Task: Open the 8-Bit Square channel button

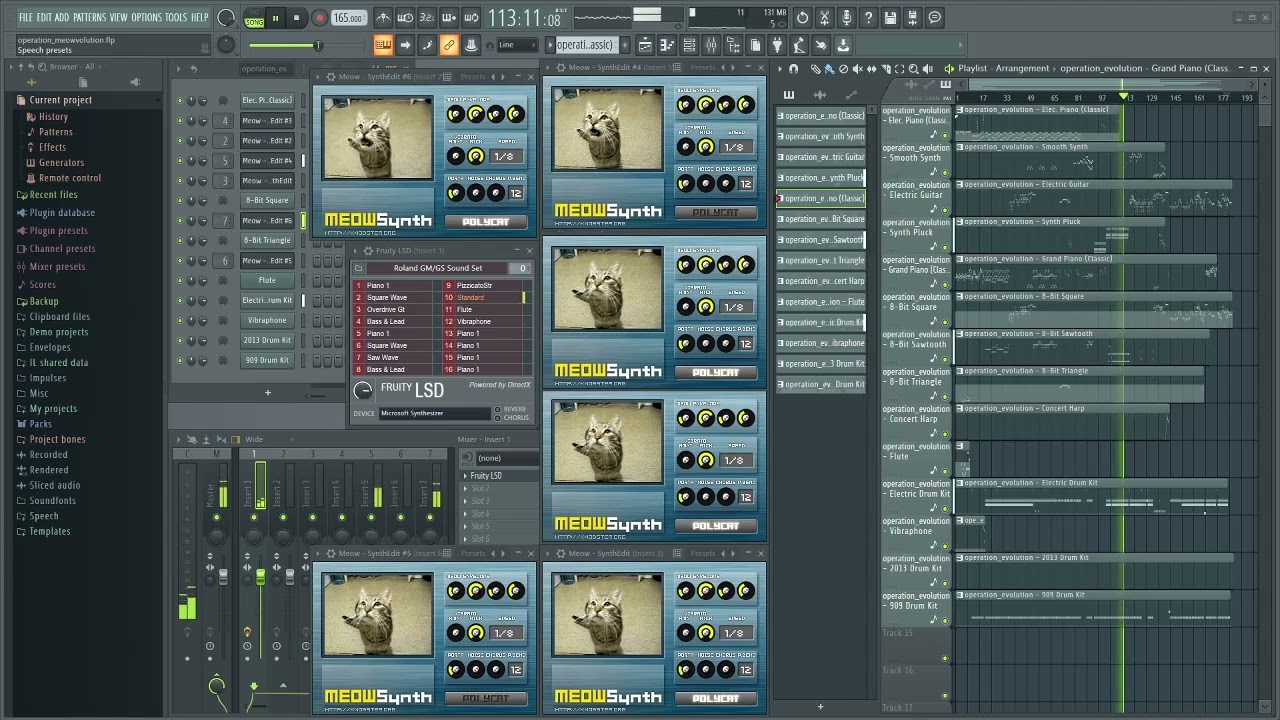Action: [267, 201]
